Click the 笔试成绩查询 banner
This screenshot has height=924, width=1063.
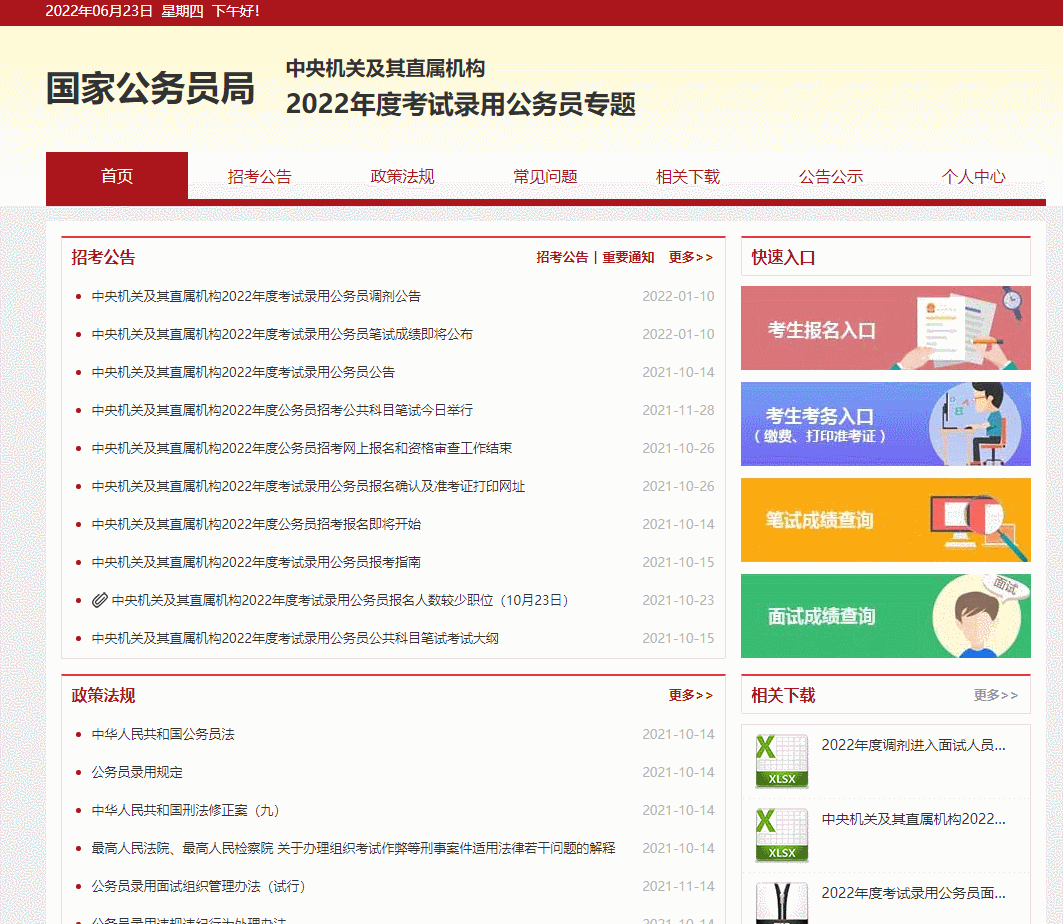pyautogui.click(x=885, y=520)
